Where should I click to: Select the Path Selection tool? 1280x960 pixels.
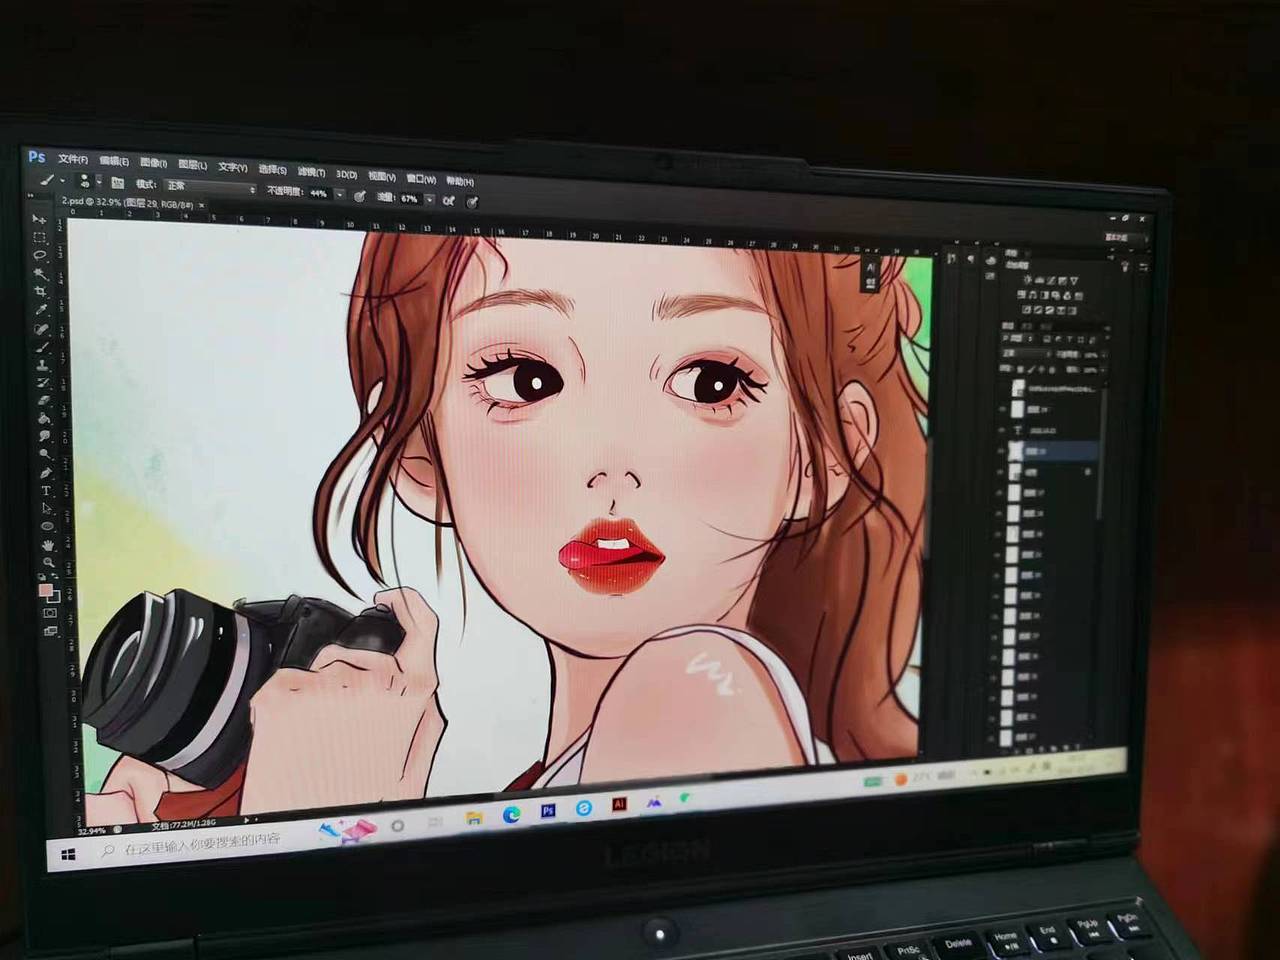click(x=47, y=508)
